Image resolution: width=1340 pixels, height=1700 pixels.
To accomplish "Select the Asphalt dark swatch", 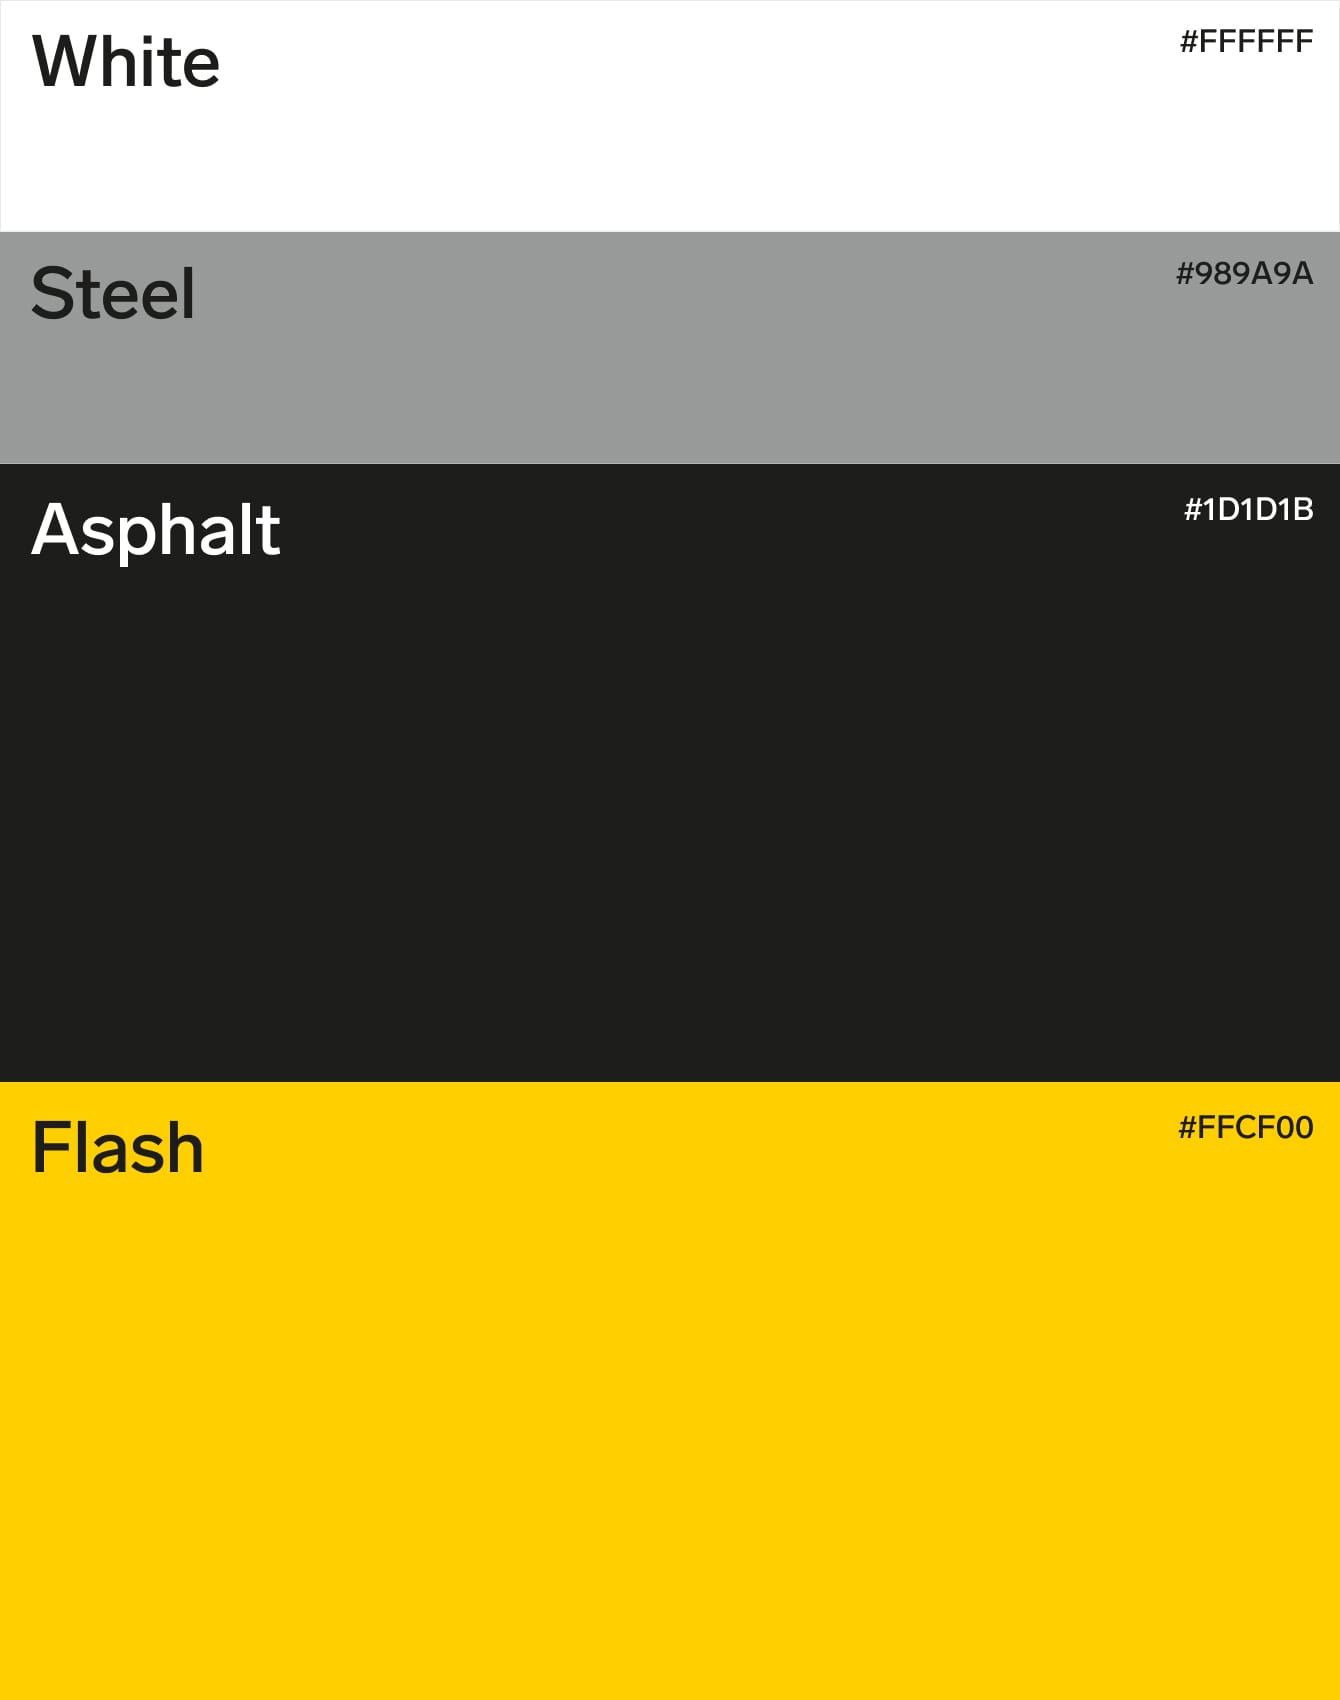I will pyautogui.click(x=670, y=773).
